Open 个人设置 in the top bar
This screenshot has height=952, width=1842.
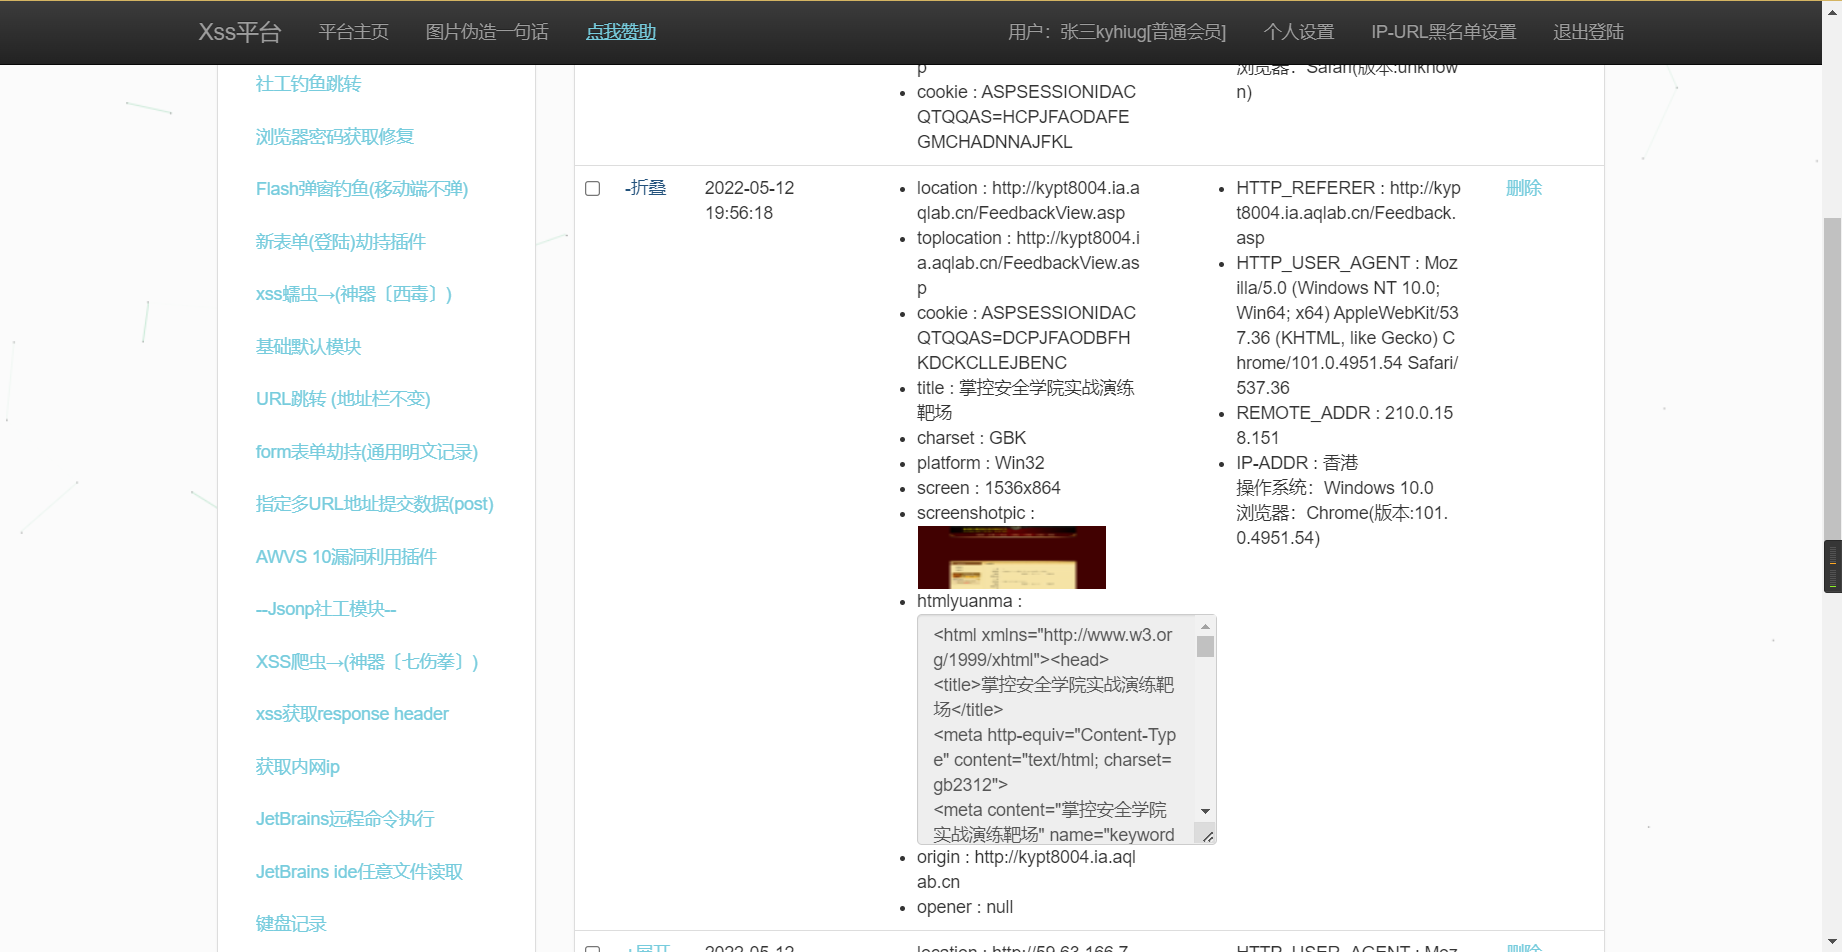tap(1298, 31)
